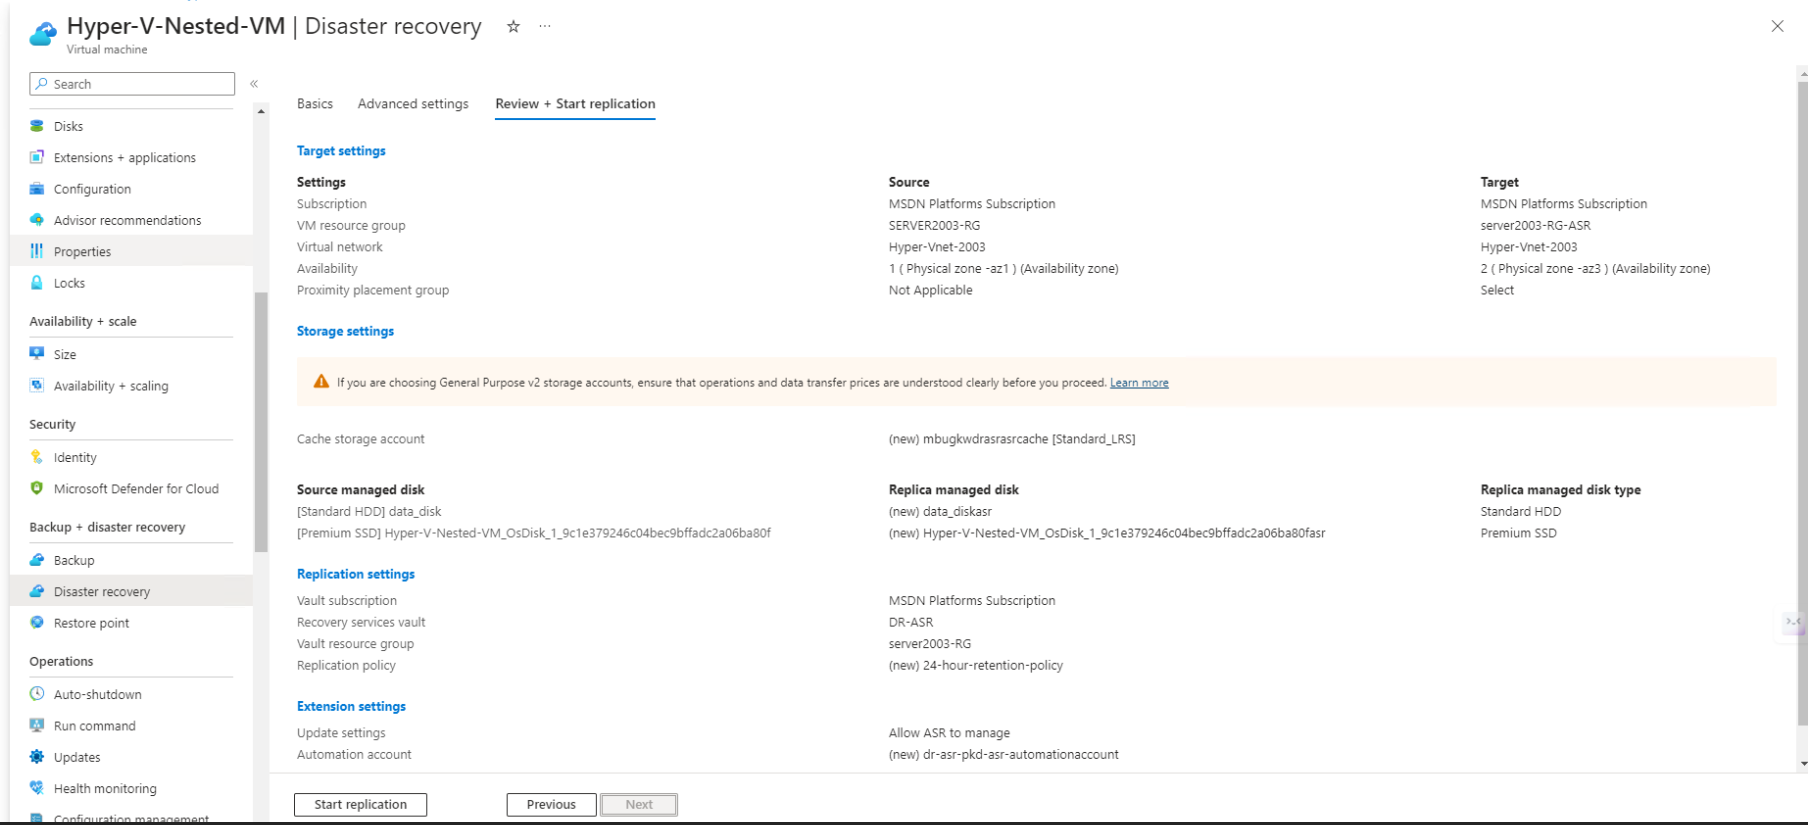This screenshot has height=825, width=1808.
Task: Open the Learn more link
Action: [1139, 383]
